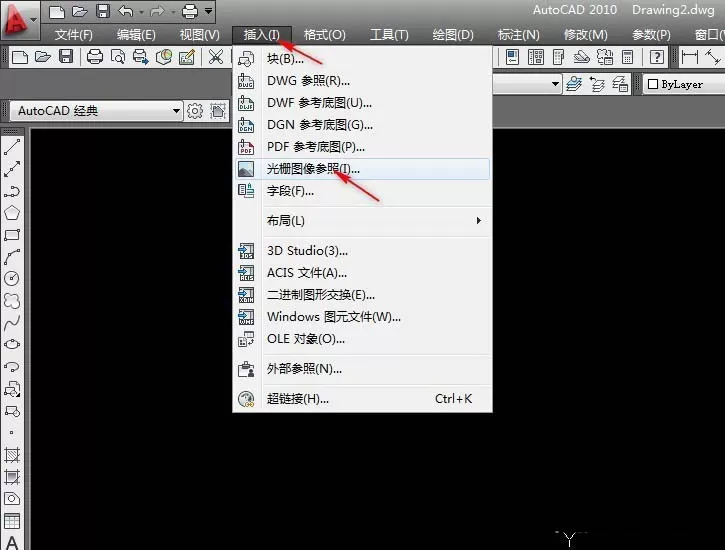Select the Polyline tool

12,191
